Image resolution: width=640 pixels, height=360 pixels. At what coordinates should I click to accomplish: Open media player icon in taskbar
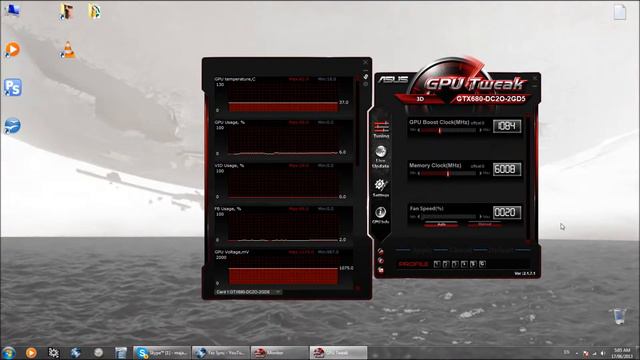pos(31,352)
